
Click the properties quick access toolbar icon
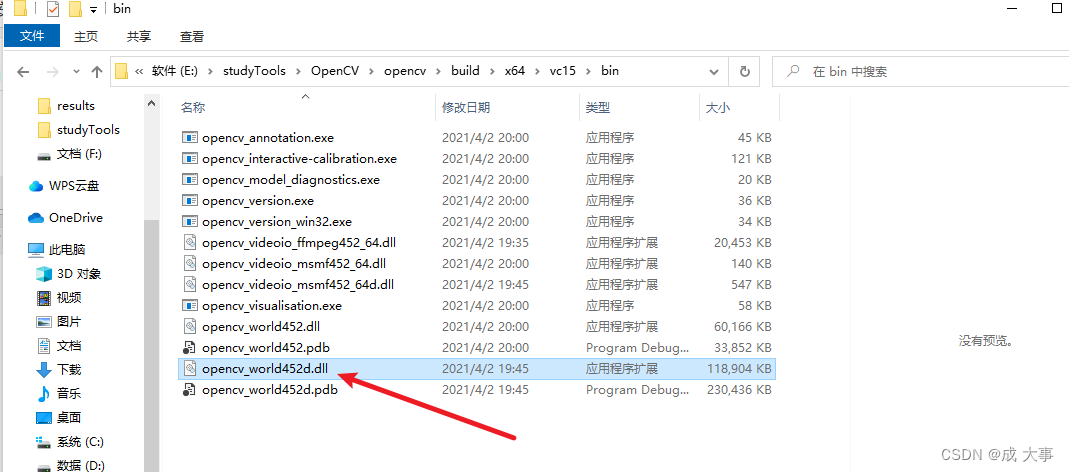tap(52, 10)
